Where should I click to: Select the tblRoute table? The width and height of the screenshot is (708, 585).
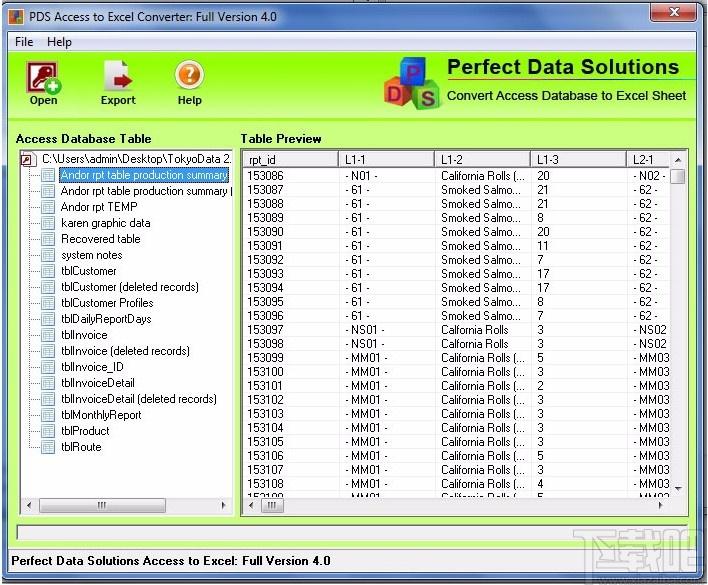tap(81, 447)
